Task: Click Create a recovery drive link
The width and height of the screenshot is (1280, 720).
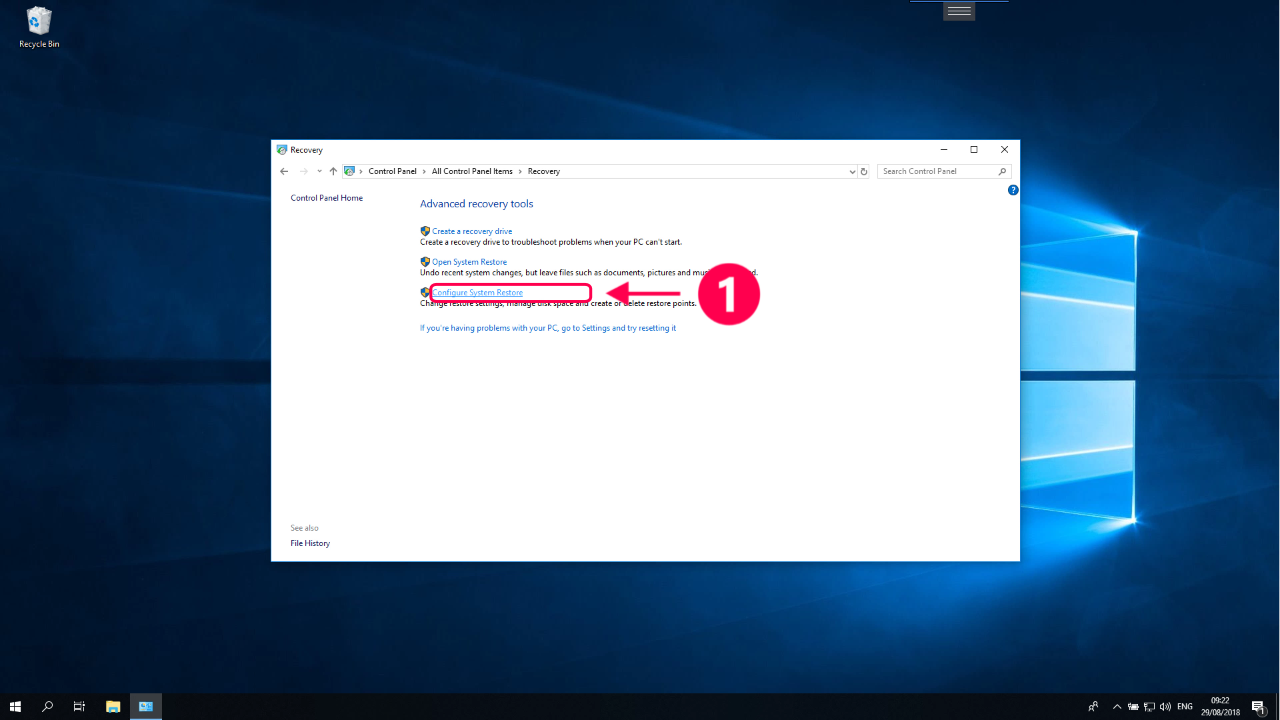Action: tap(472, 231)
